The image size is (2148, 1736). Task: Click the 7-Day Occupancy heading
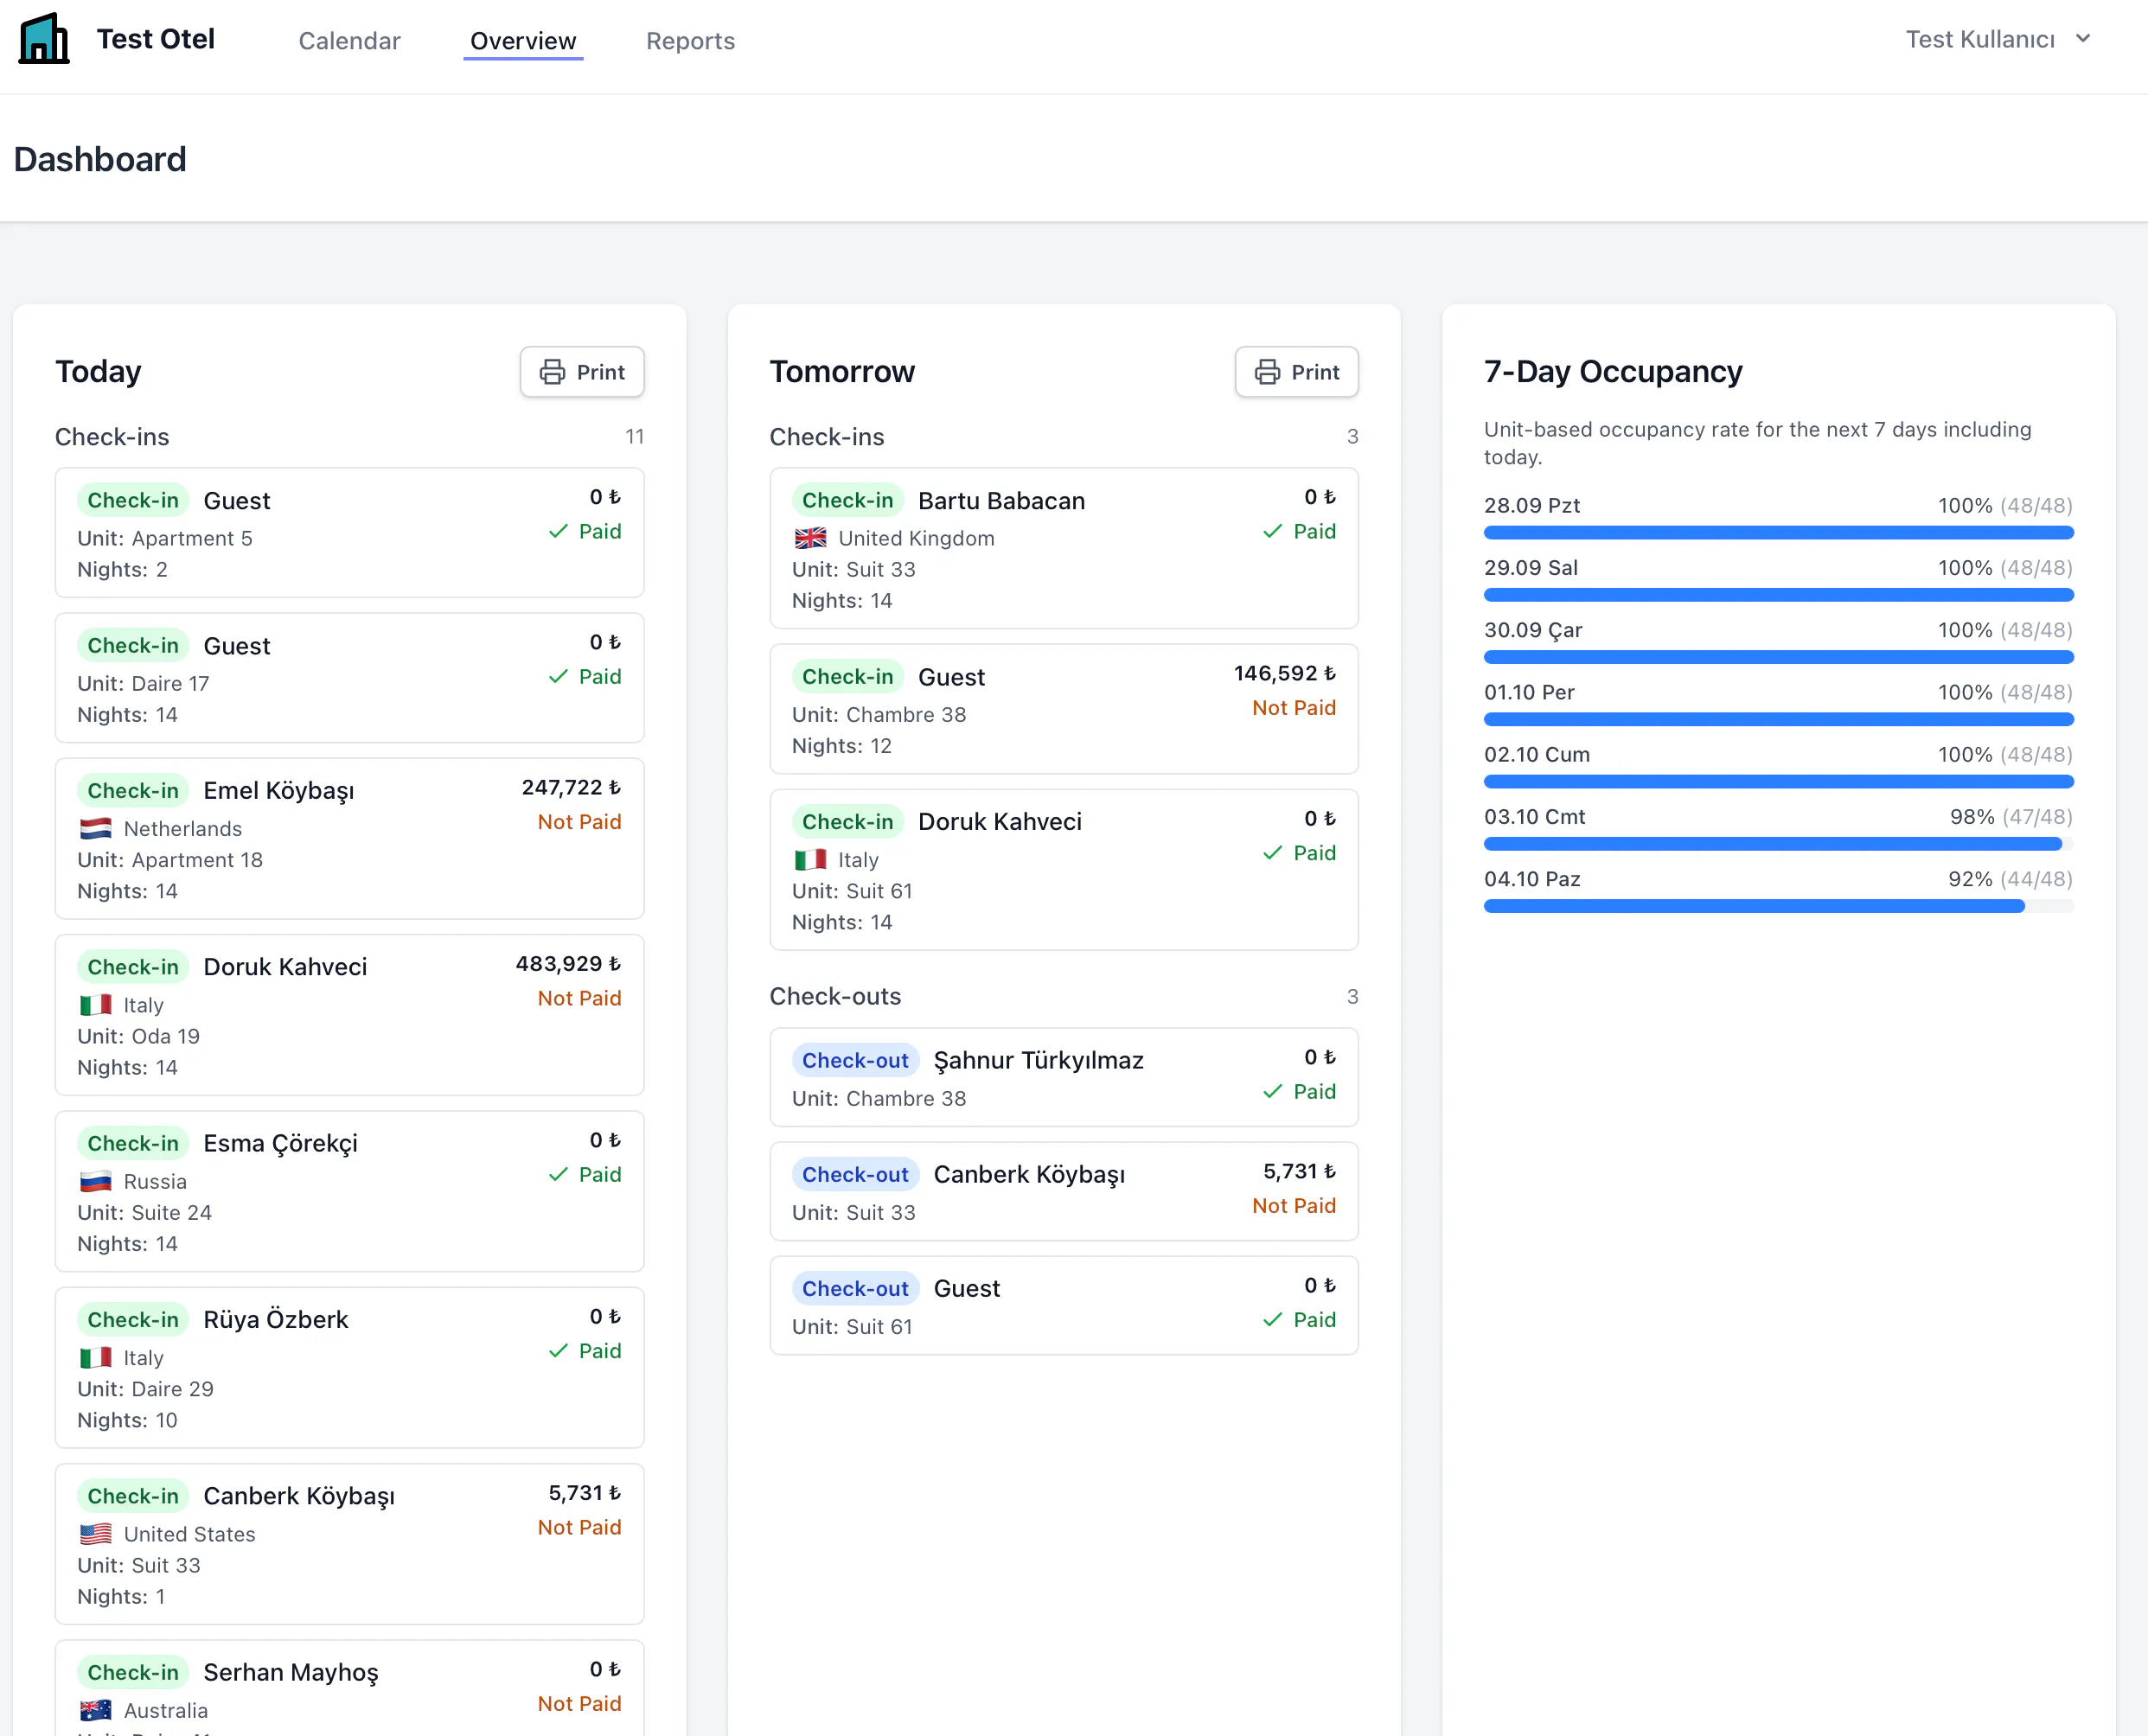tap(1613, 372)
